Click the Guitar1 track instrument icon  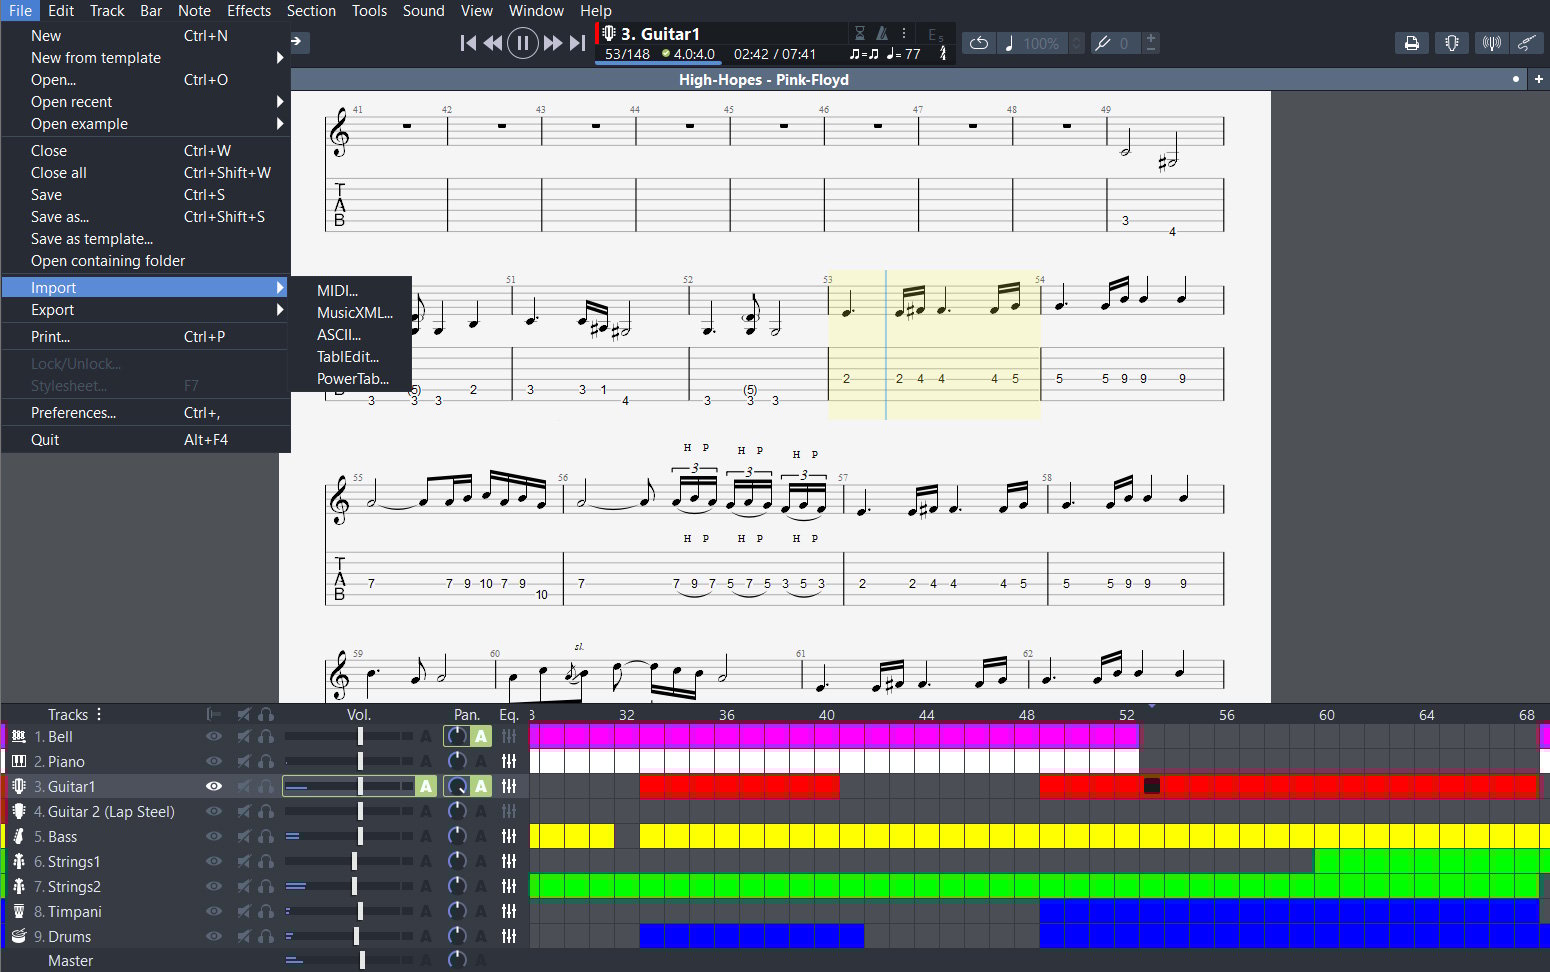coord(18,786)
